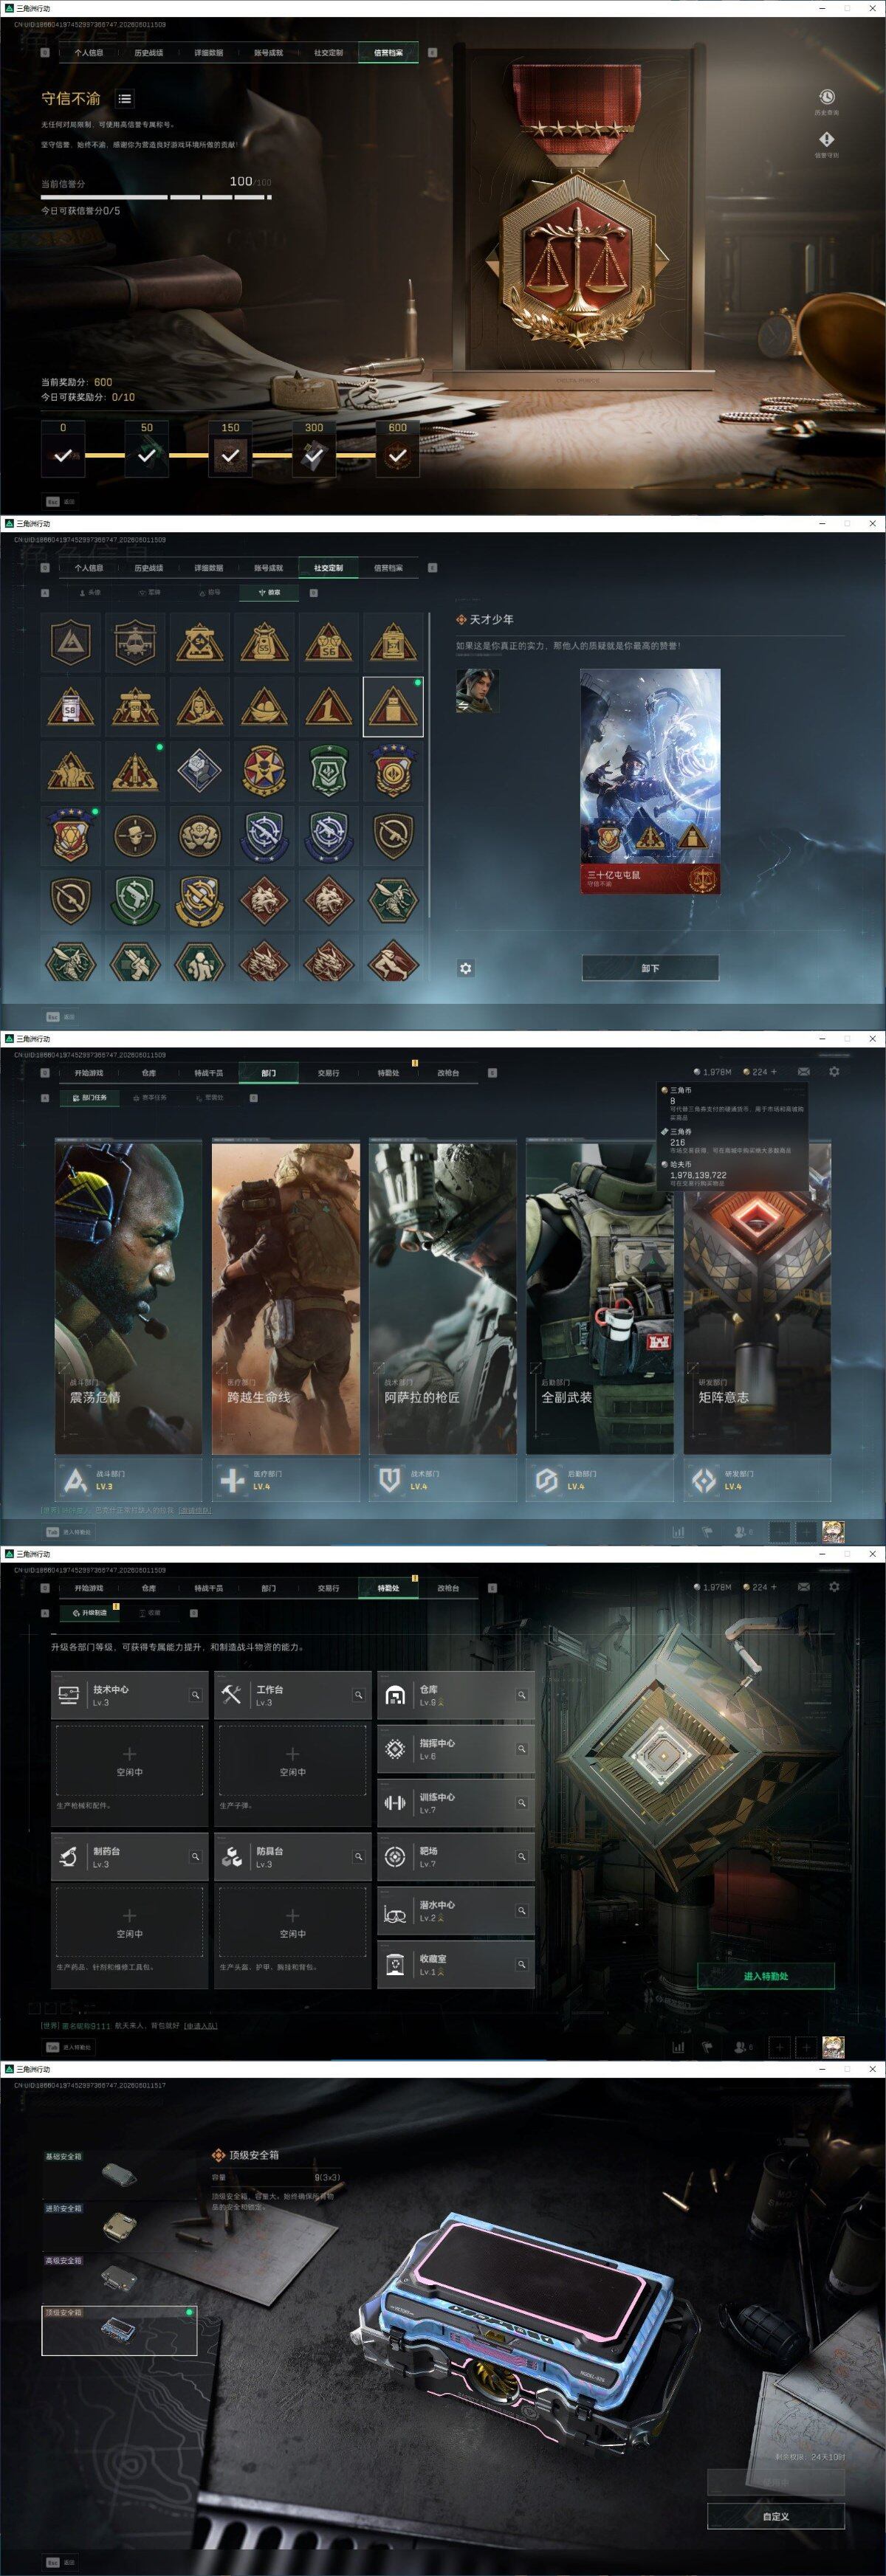Open the bar-chart ranking icon on 部门 screen
Viewport: 886px width, 2576px height.
pyautogui.click(x=678, y=1531)
